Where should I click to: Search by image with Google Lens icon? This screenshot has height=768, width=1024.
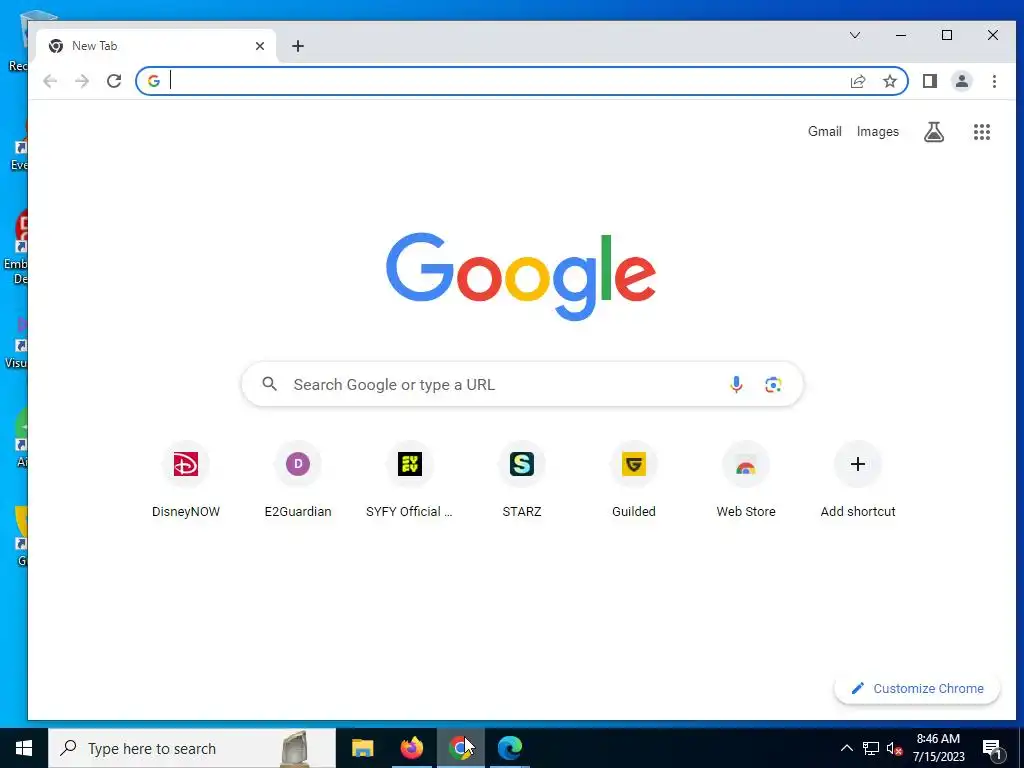773,385
